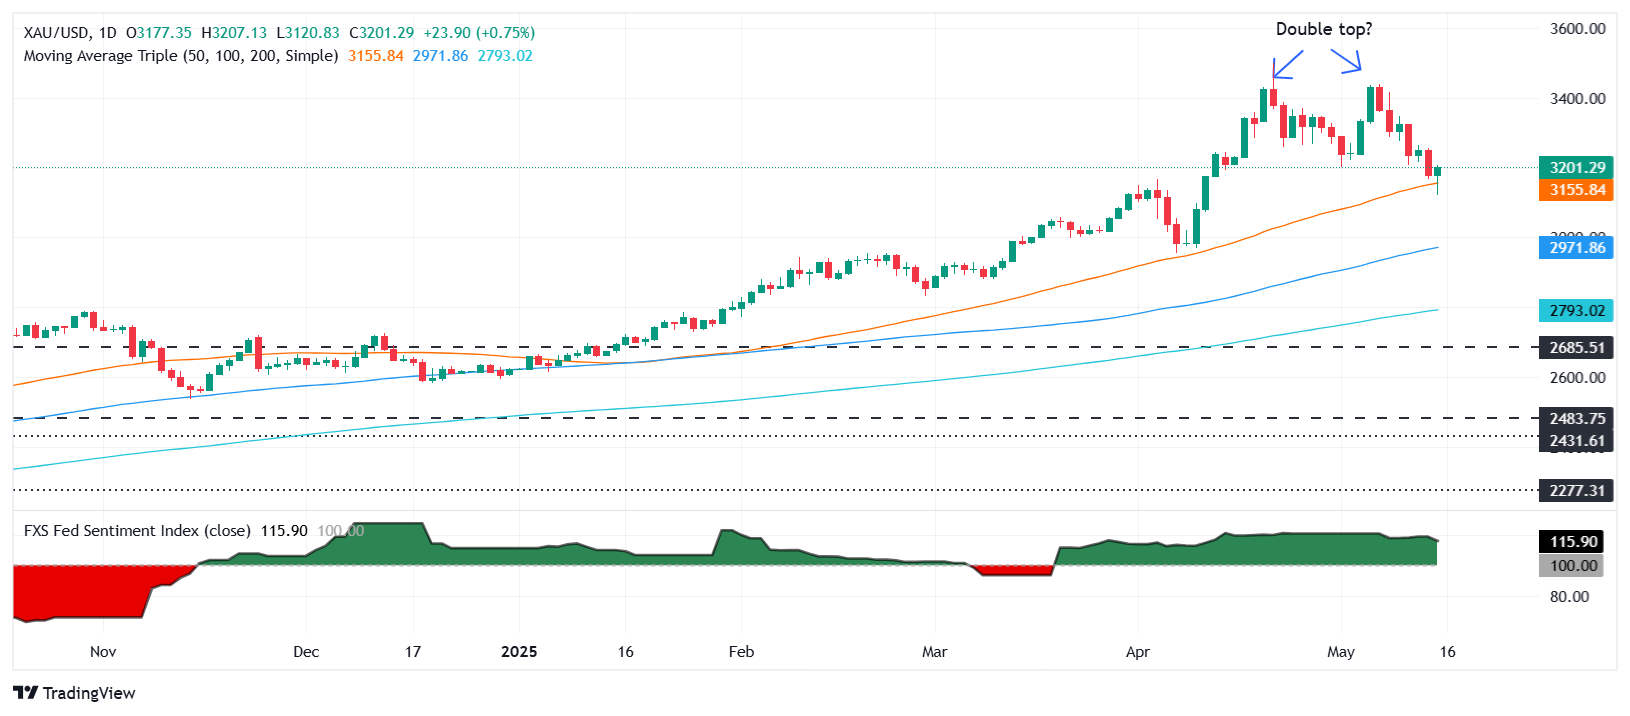Click the 115.90 sentiment value tag
Image resolution: width=1630 pixels, height=716 pixels.
(x=1572, y=542)
